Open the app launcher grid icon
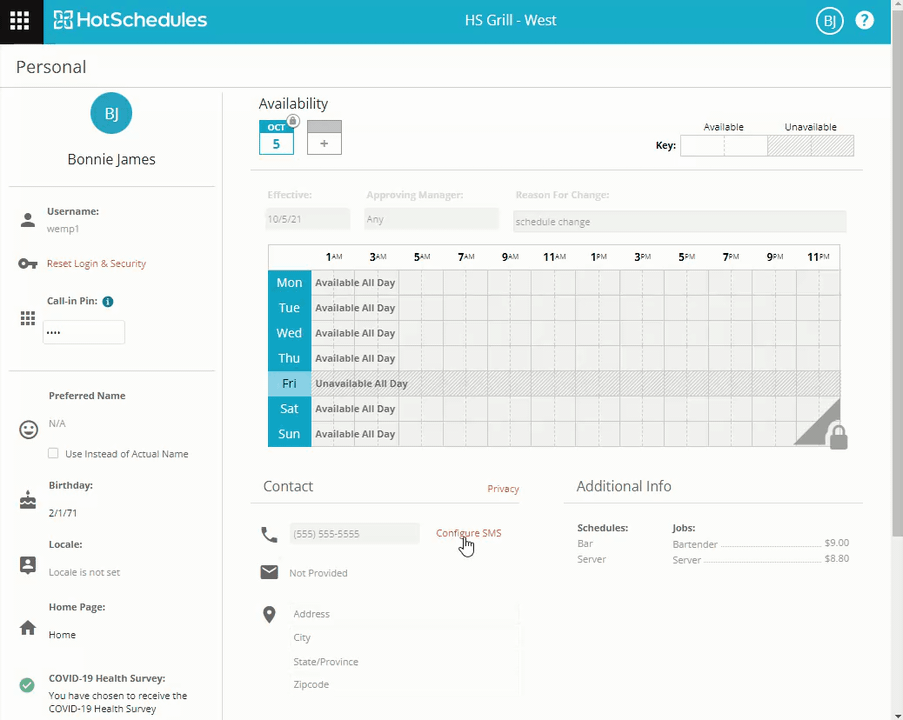The image size is (903, 720). click(20, 21)
